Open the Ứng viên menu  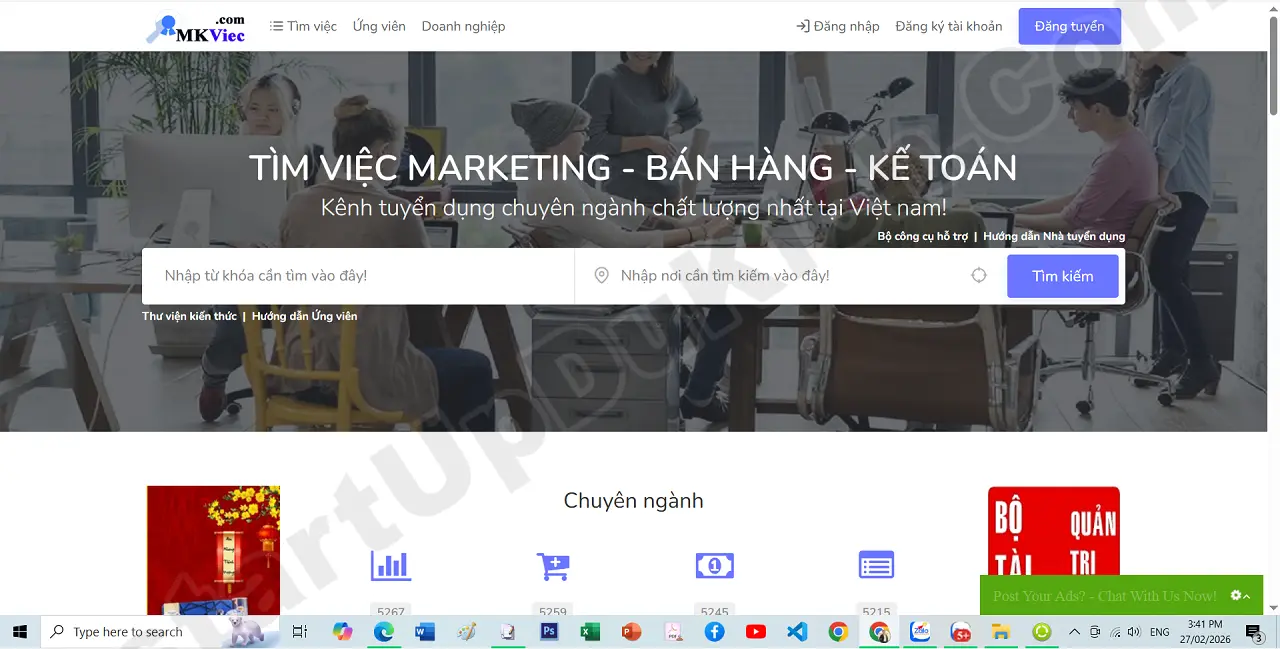(379, 26)
